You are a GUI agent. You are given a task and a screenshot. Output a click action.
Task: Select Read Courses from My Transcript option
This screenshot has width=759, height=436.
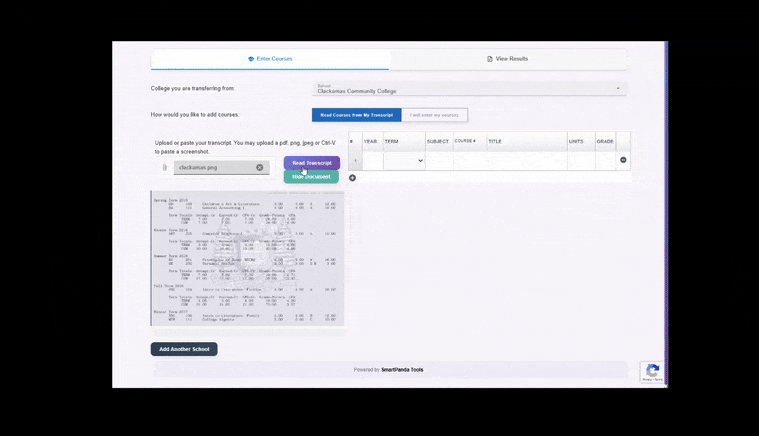pos(357,115)
